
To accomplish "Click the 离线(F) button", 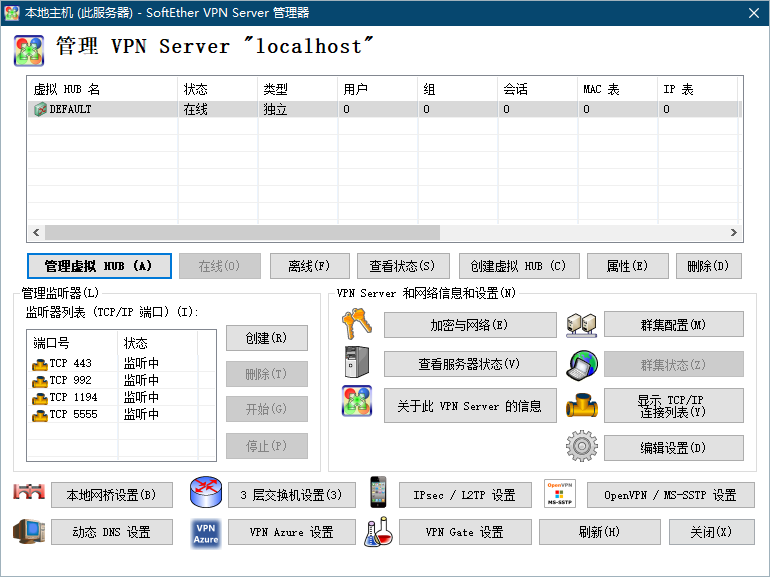I will pos(310,266).
